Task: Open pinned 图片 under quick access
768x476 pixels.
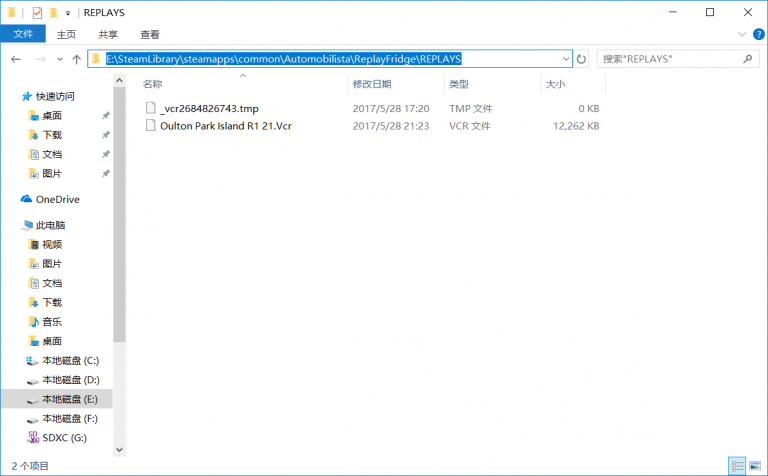Action: 52,174
